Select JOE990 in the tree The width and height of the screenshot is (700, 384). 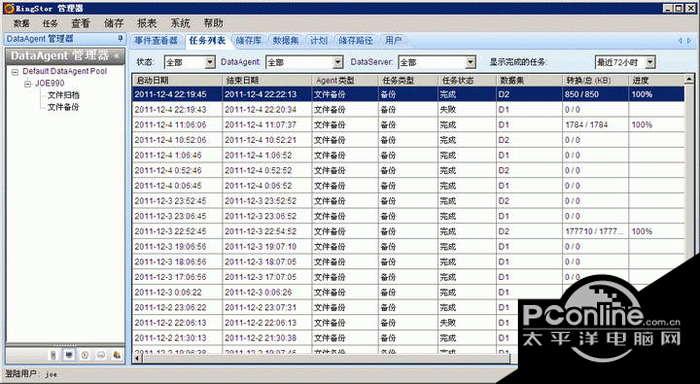(x=50, y=83)
